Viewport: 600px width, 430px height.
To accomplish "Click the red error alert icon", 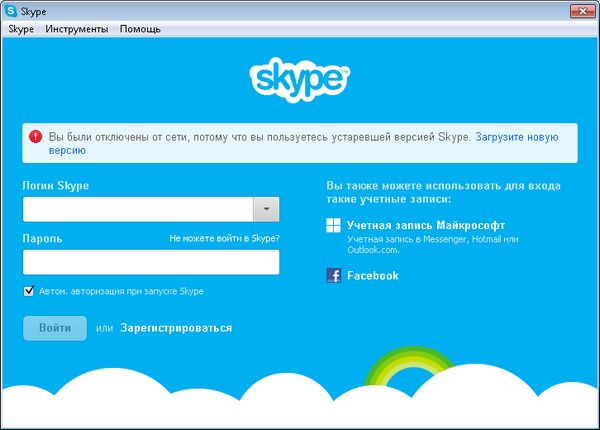I will (x=36, y=137).
